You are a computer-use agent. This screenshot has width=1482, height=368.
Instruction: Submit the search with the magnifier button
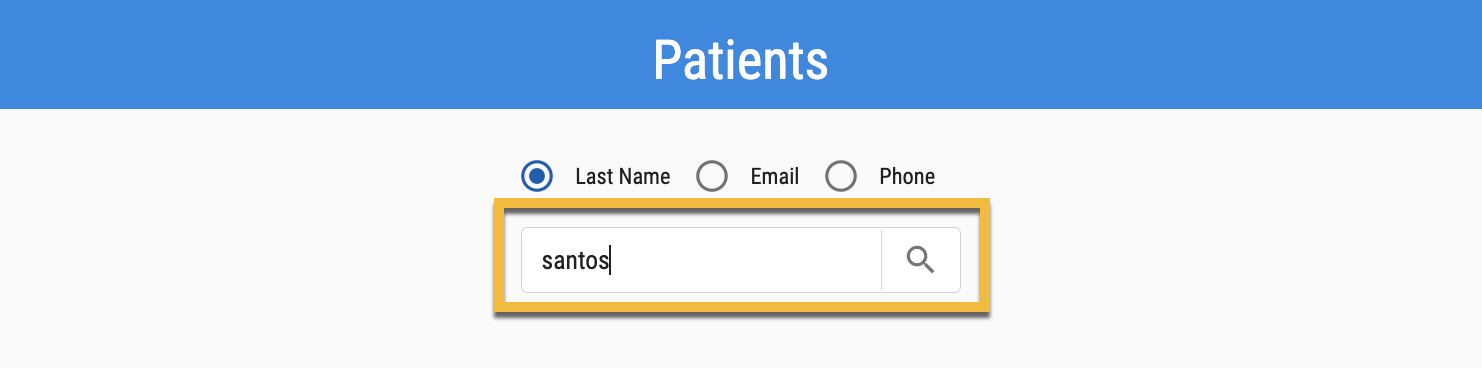coord(921,260)
